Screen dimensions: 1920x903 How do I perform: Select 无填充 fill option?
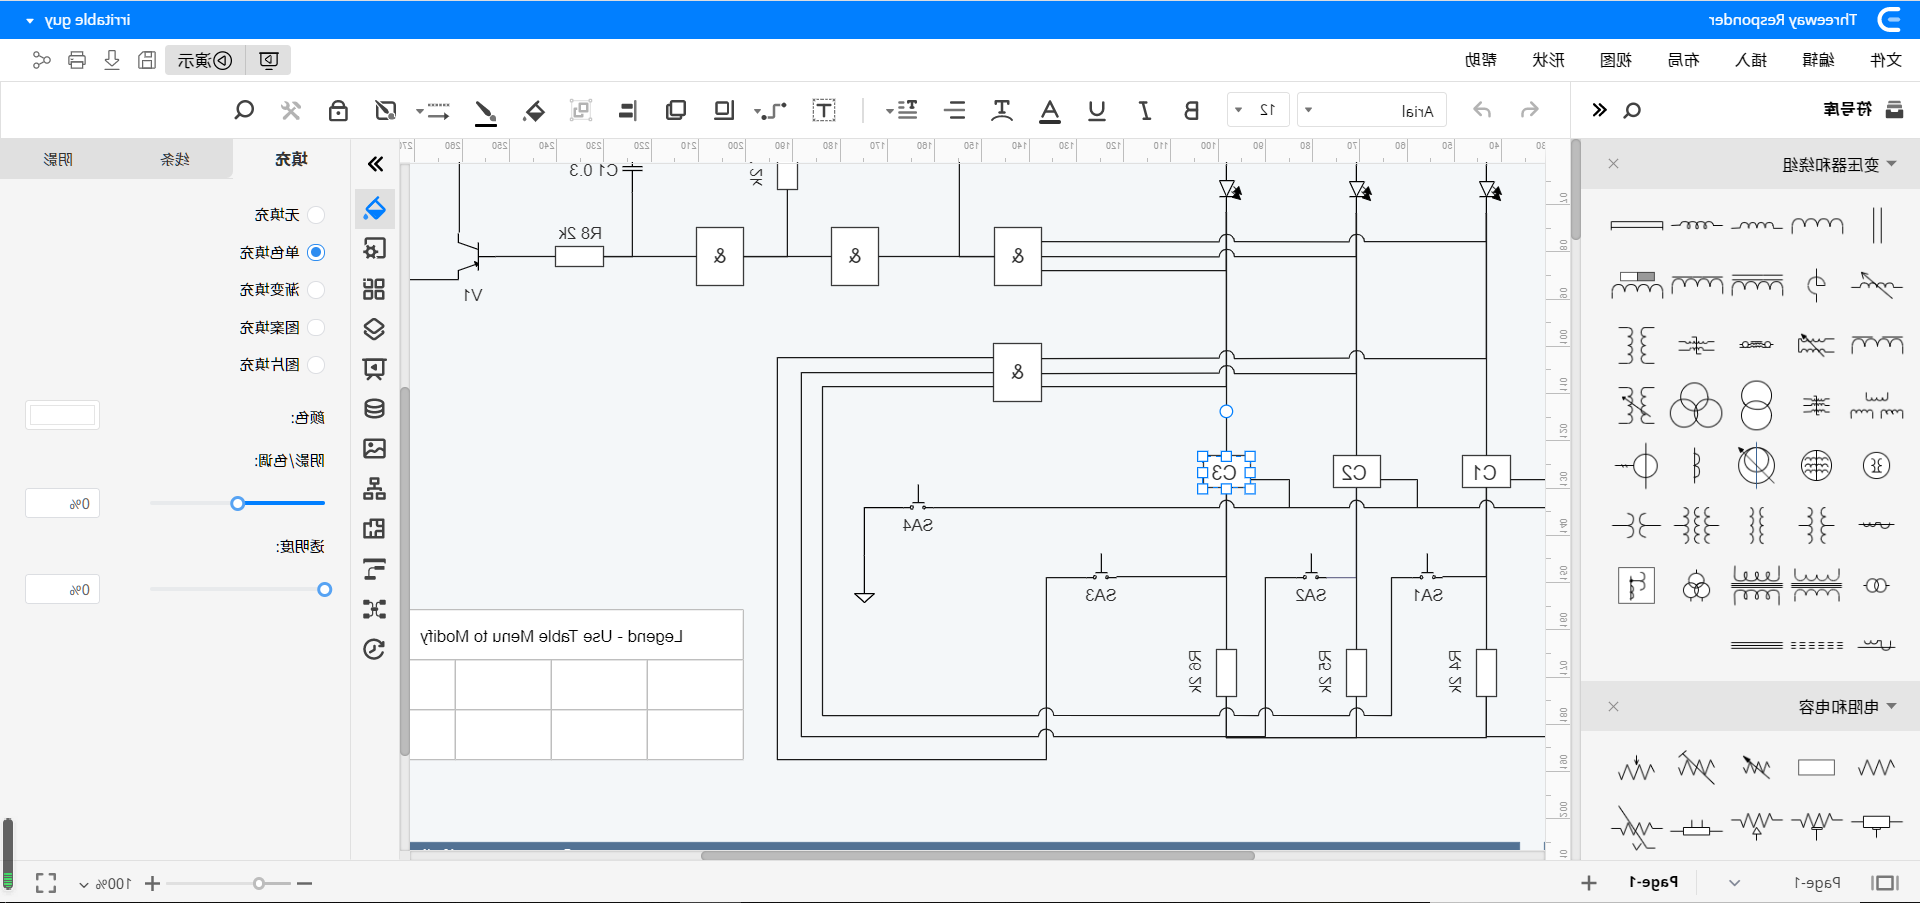(x=289, y=215)
